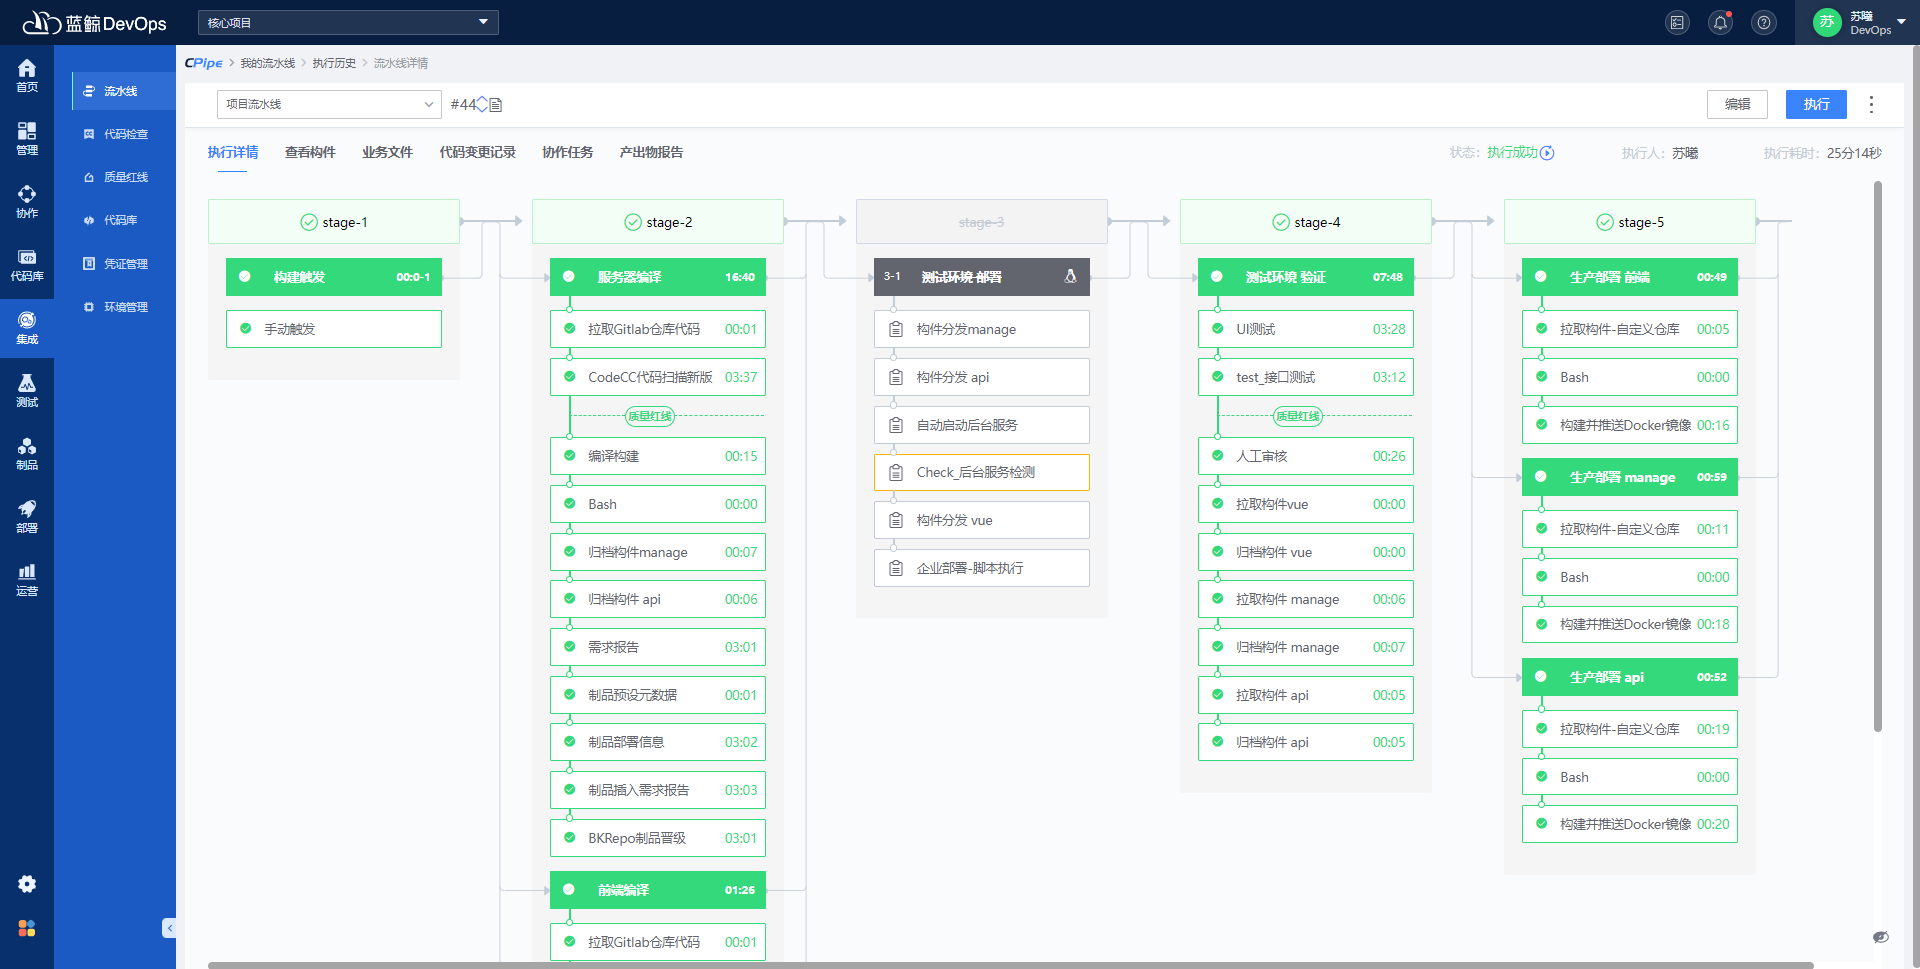1920x969 pixels.
Task: Open the settings gear in left sidebar
Action: click(27, 884)
